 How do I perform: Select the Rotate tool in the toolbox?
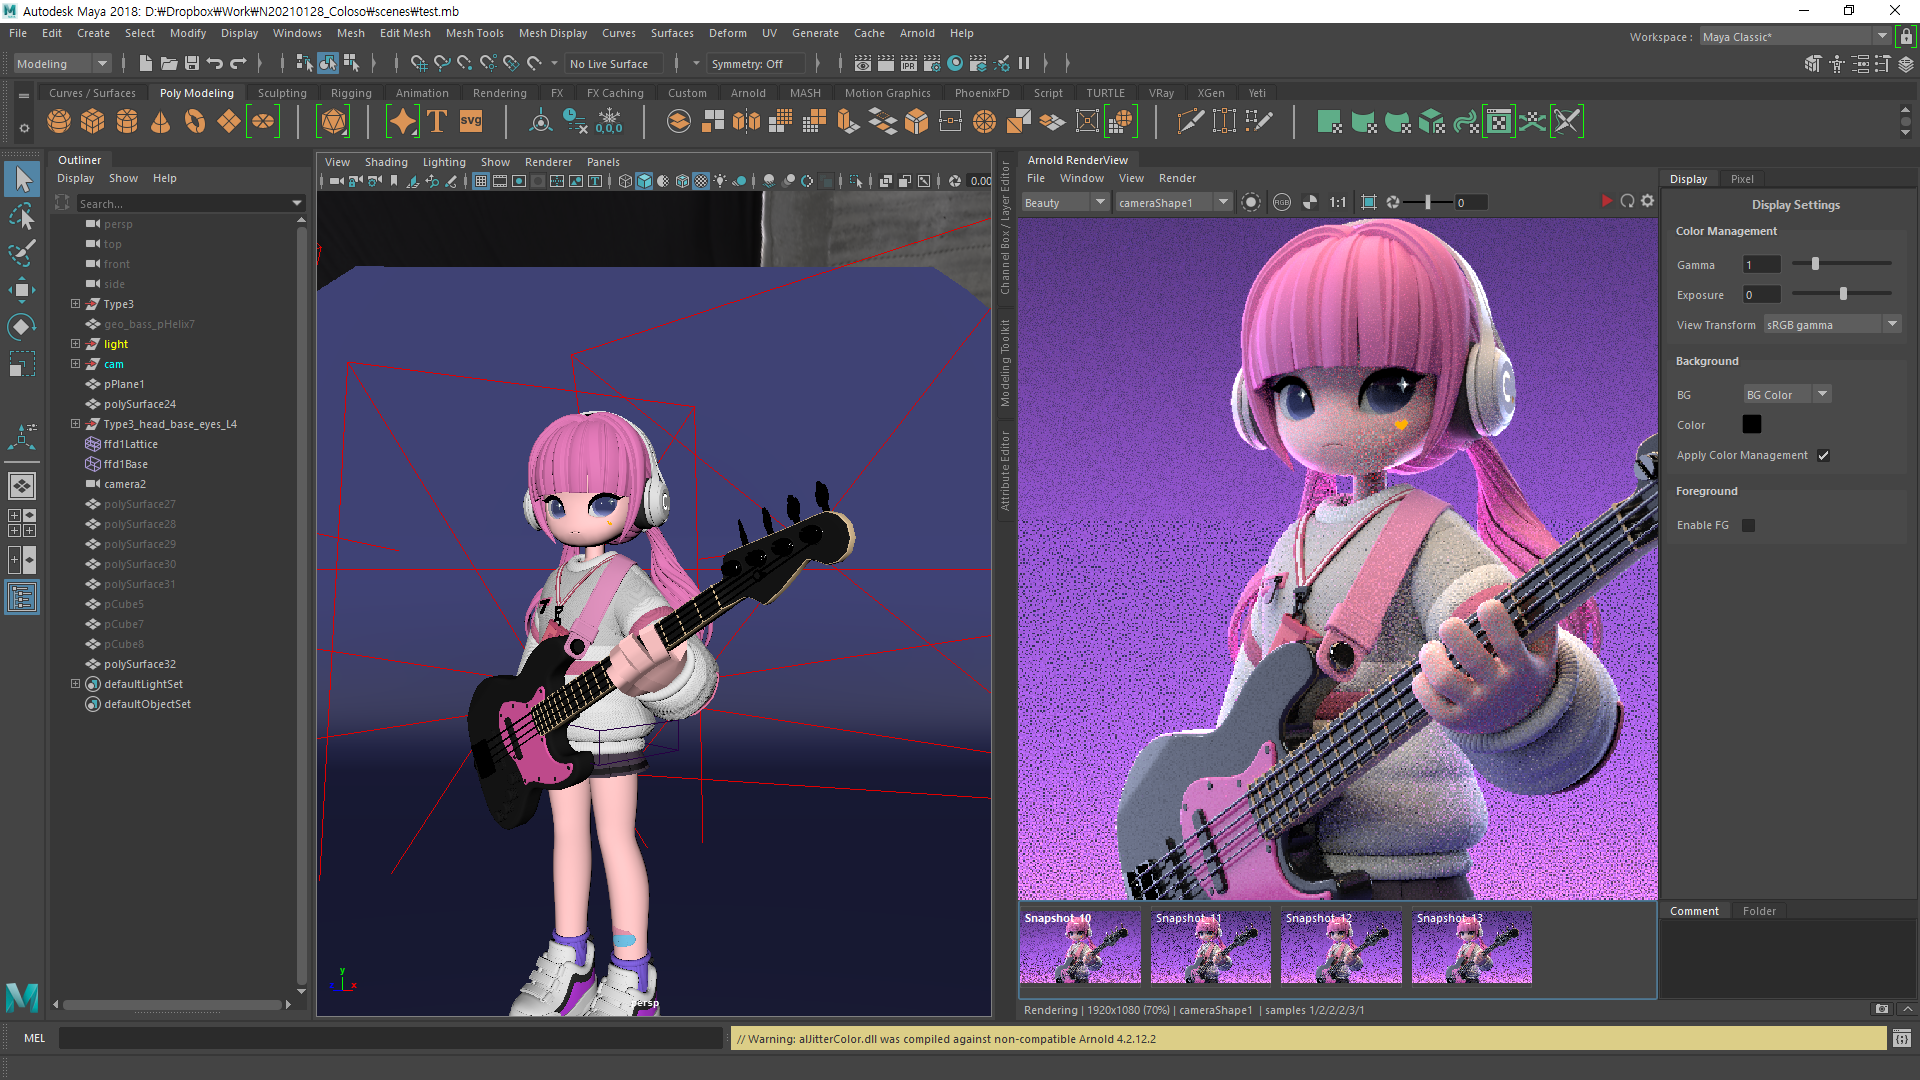[x=22, y=327]
